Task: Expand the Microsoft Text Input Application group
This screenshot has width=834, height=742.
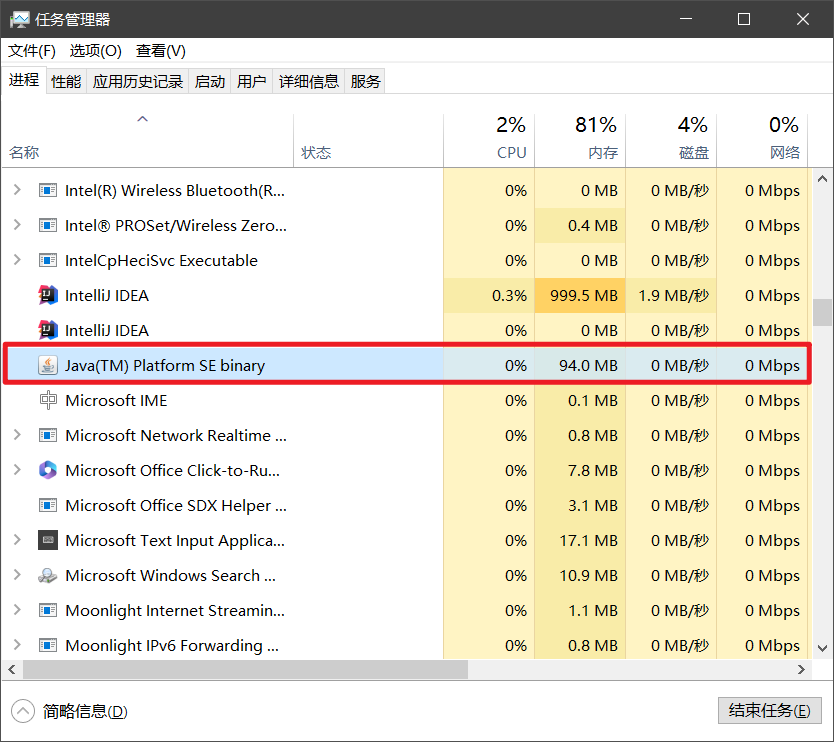Action: click(17, 540)
